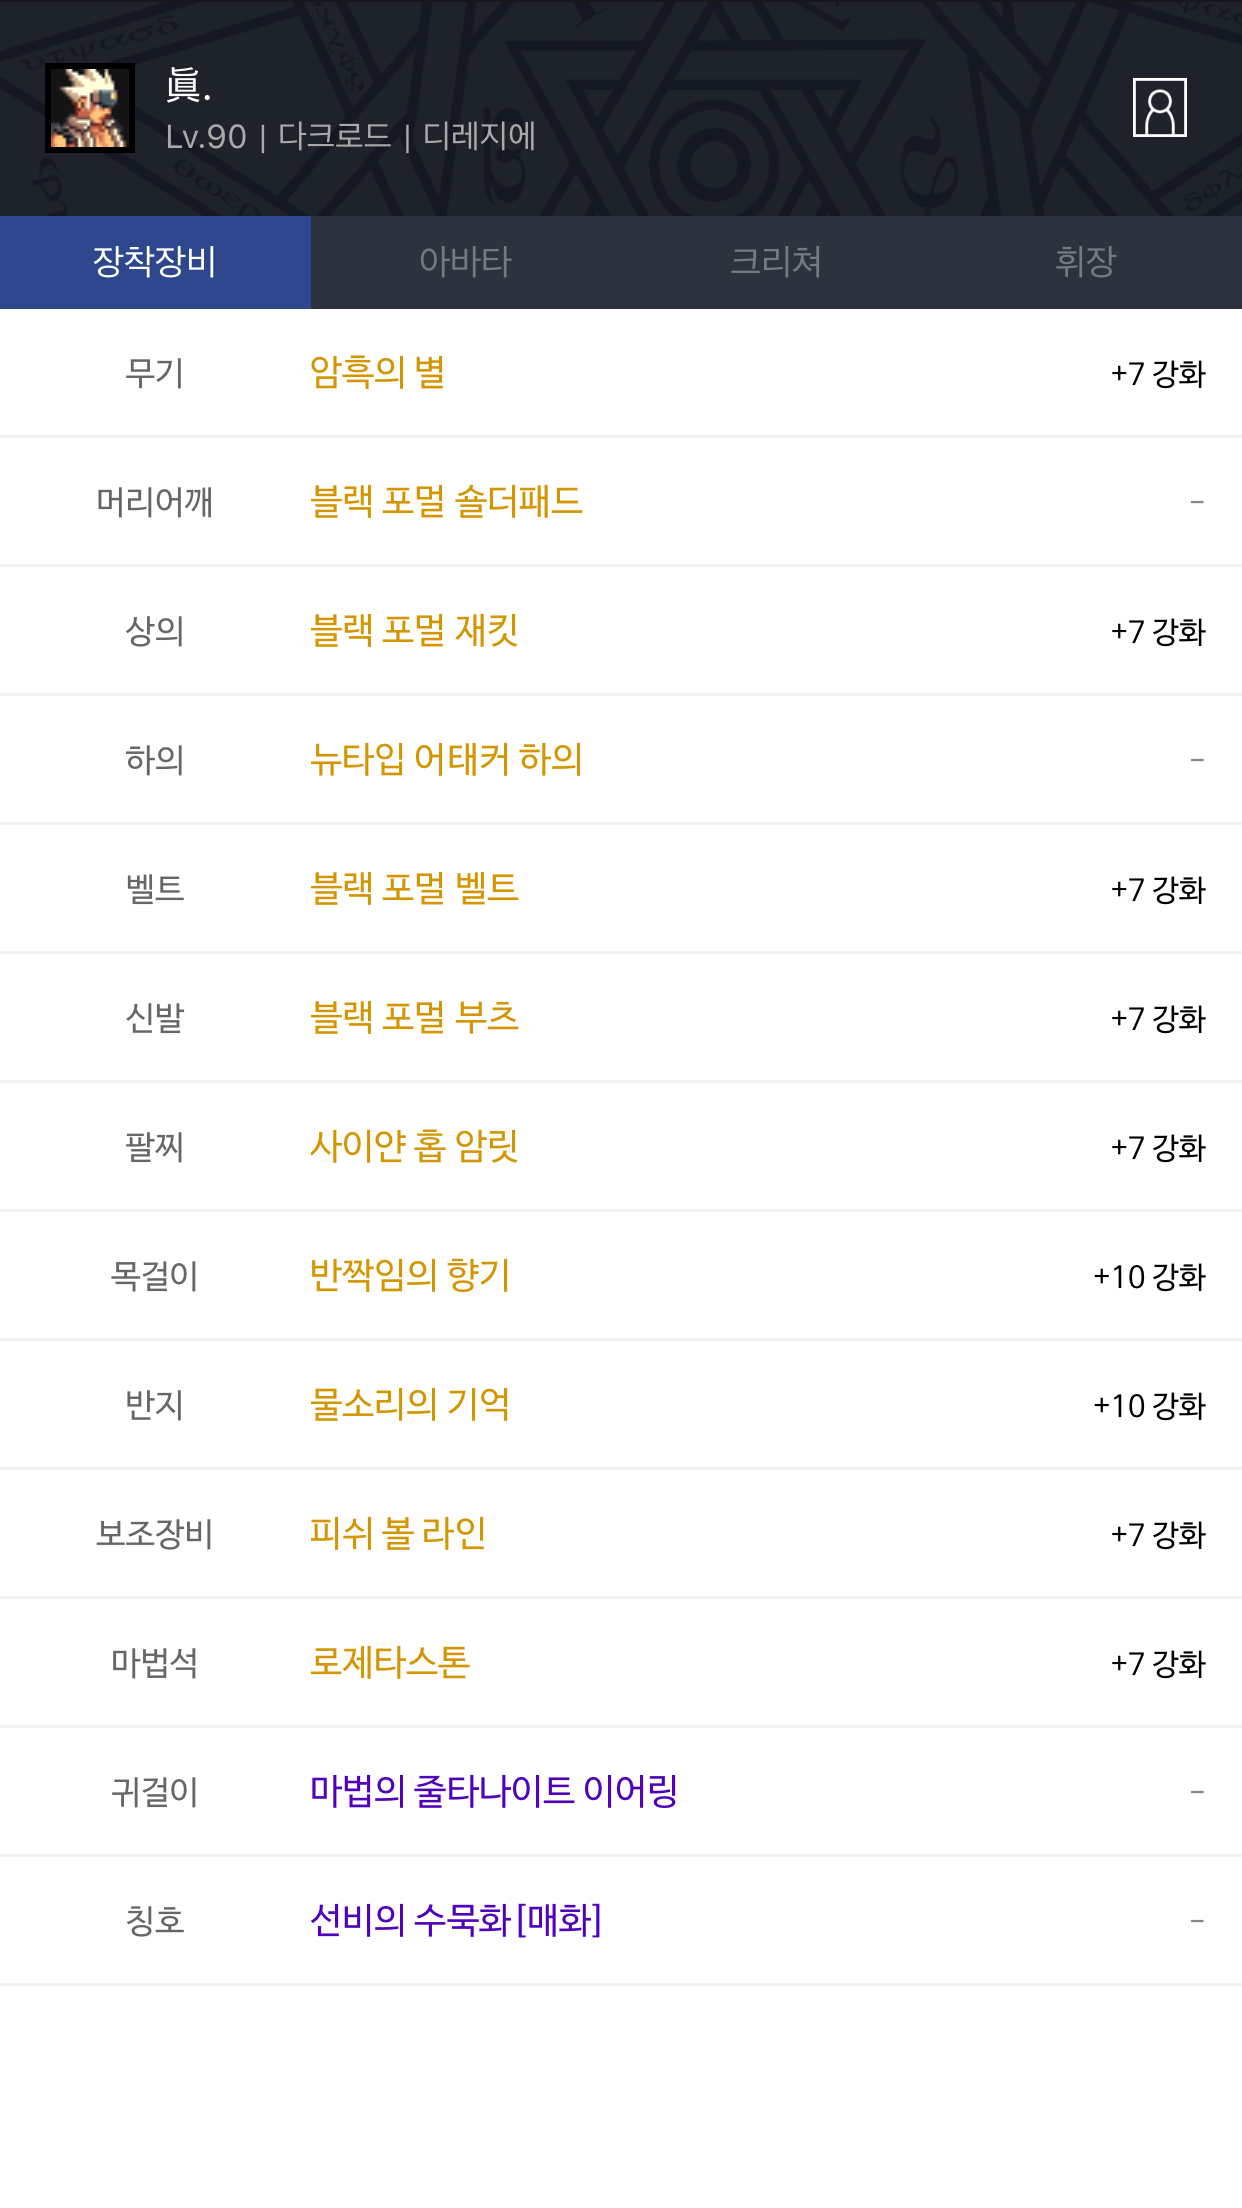
Task: Select the 물소리의 기억 ring
Action: [x=410, y=1404]
